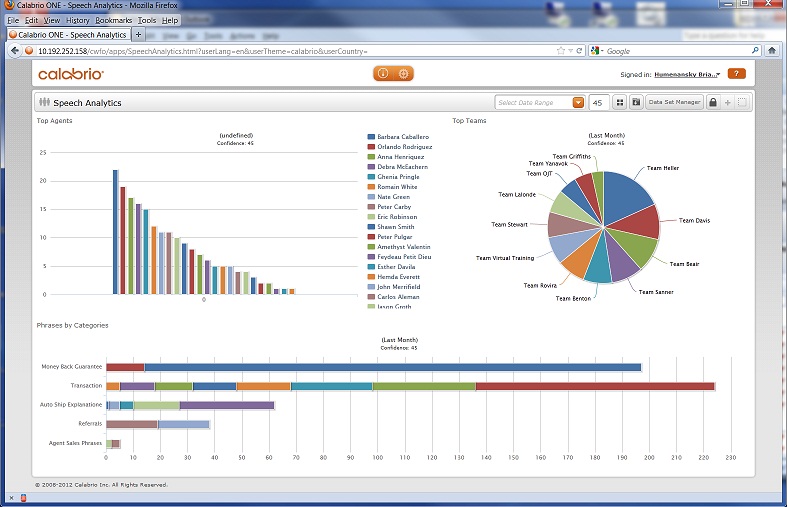Open the Edit menu
787x507 pixels.
31,20
